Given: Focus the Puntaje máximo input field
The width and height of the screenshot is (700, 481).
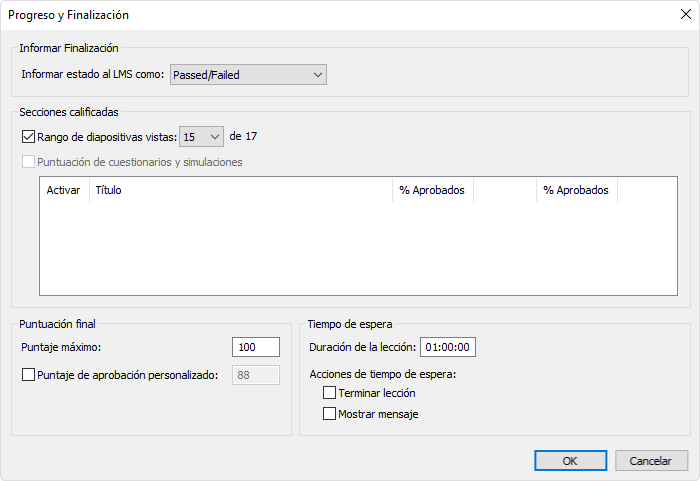Looking at the screenshot, I should coord(256,347).
